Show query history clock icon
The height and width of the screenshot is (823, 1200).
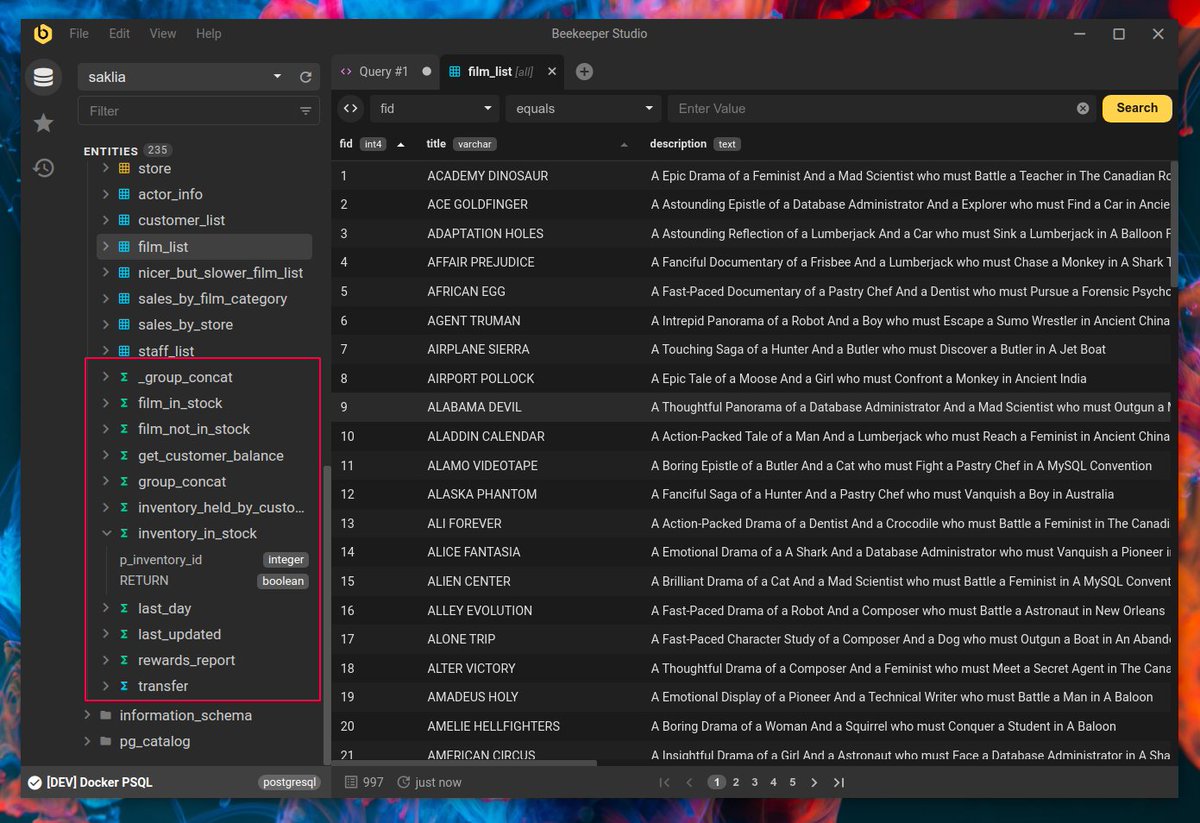tap(43, 168)
